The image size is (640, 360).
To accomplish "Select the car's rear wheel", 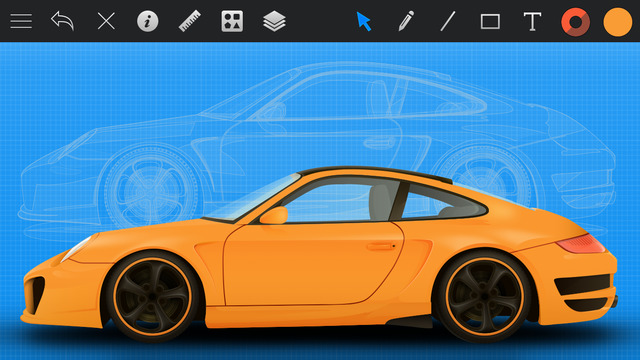I will (x=484, y=297).
